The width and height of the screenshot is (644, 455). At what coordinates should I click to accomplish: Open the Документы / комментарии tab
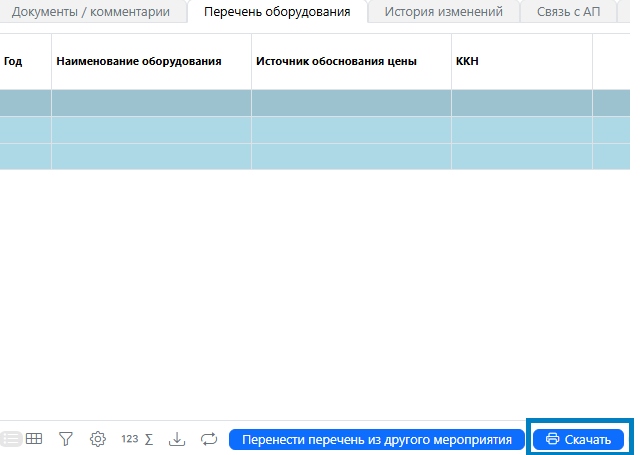coord(97,12)
